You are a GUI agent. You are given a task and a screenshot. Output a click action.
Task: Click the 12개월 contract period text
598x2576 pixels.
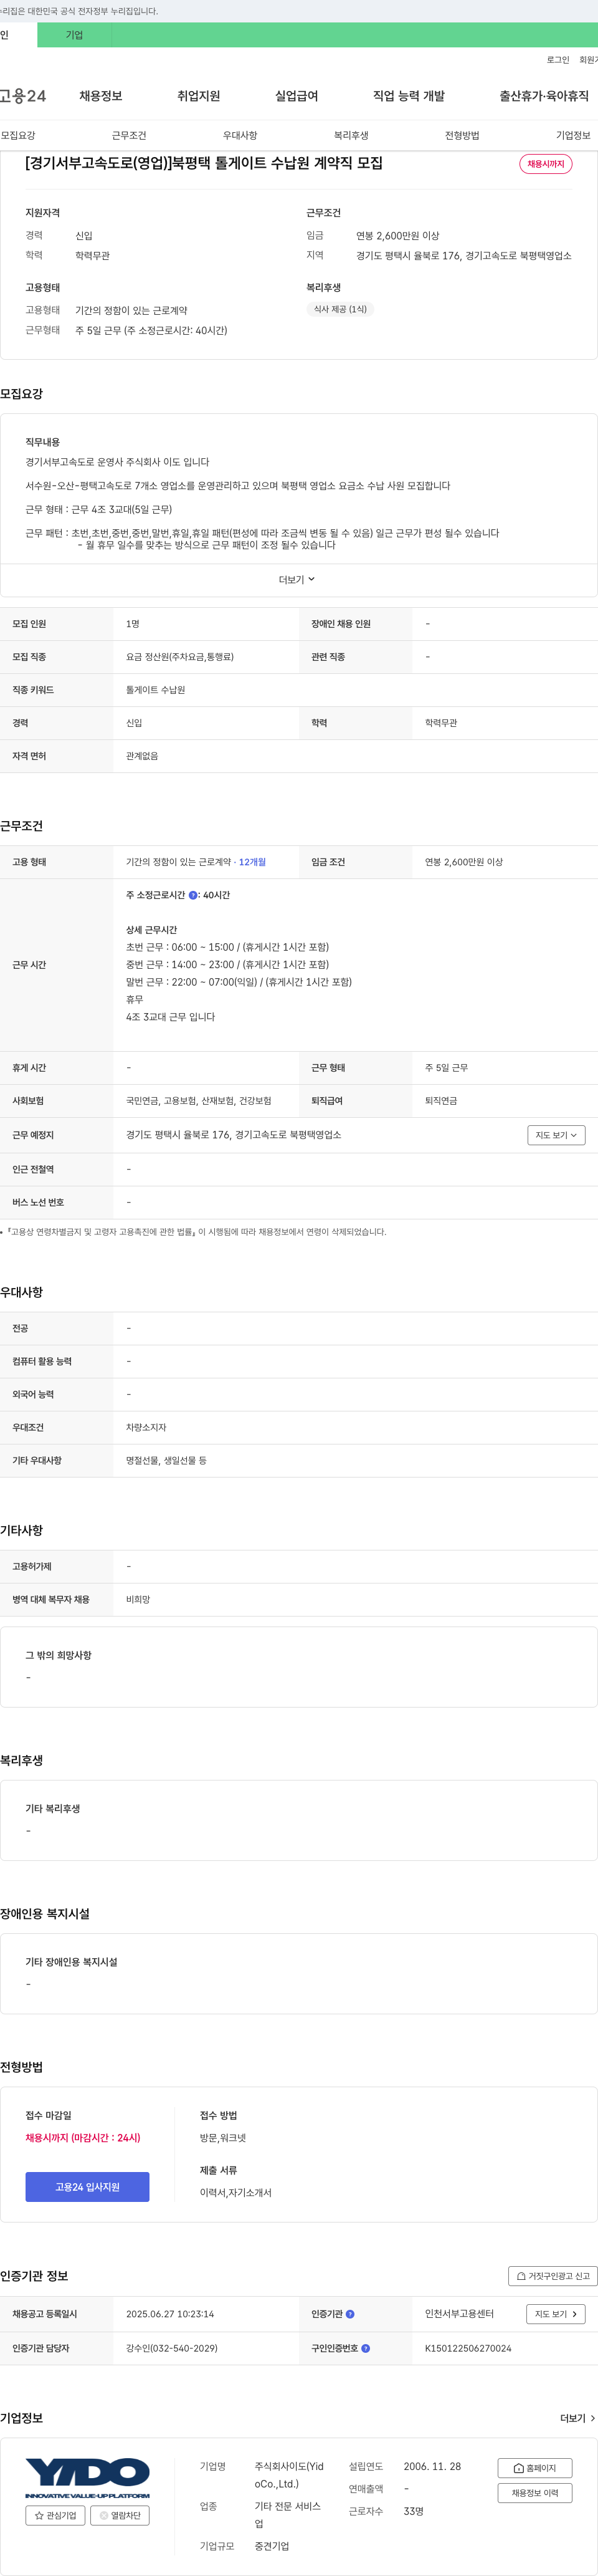pyautogui.click(x=252, y=862)
